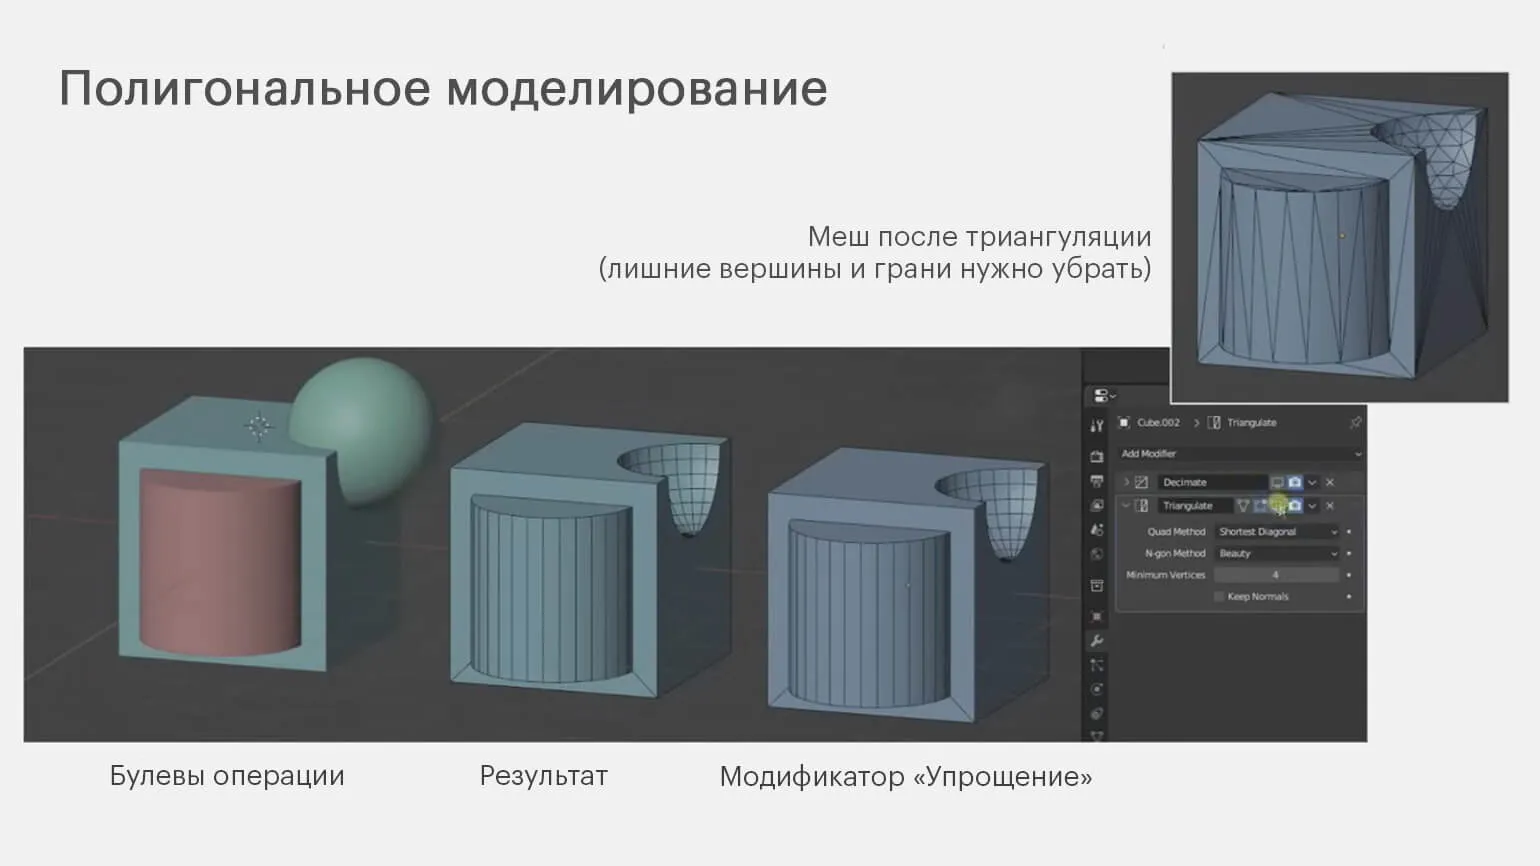Viewport: 1540px width, 866px height.
Task: Expand the Decimate modifier panel
Action: [x=1126, y=482]
